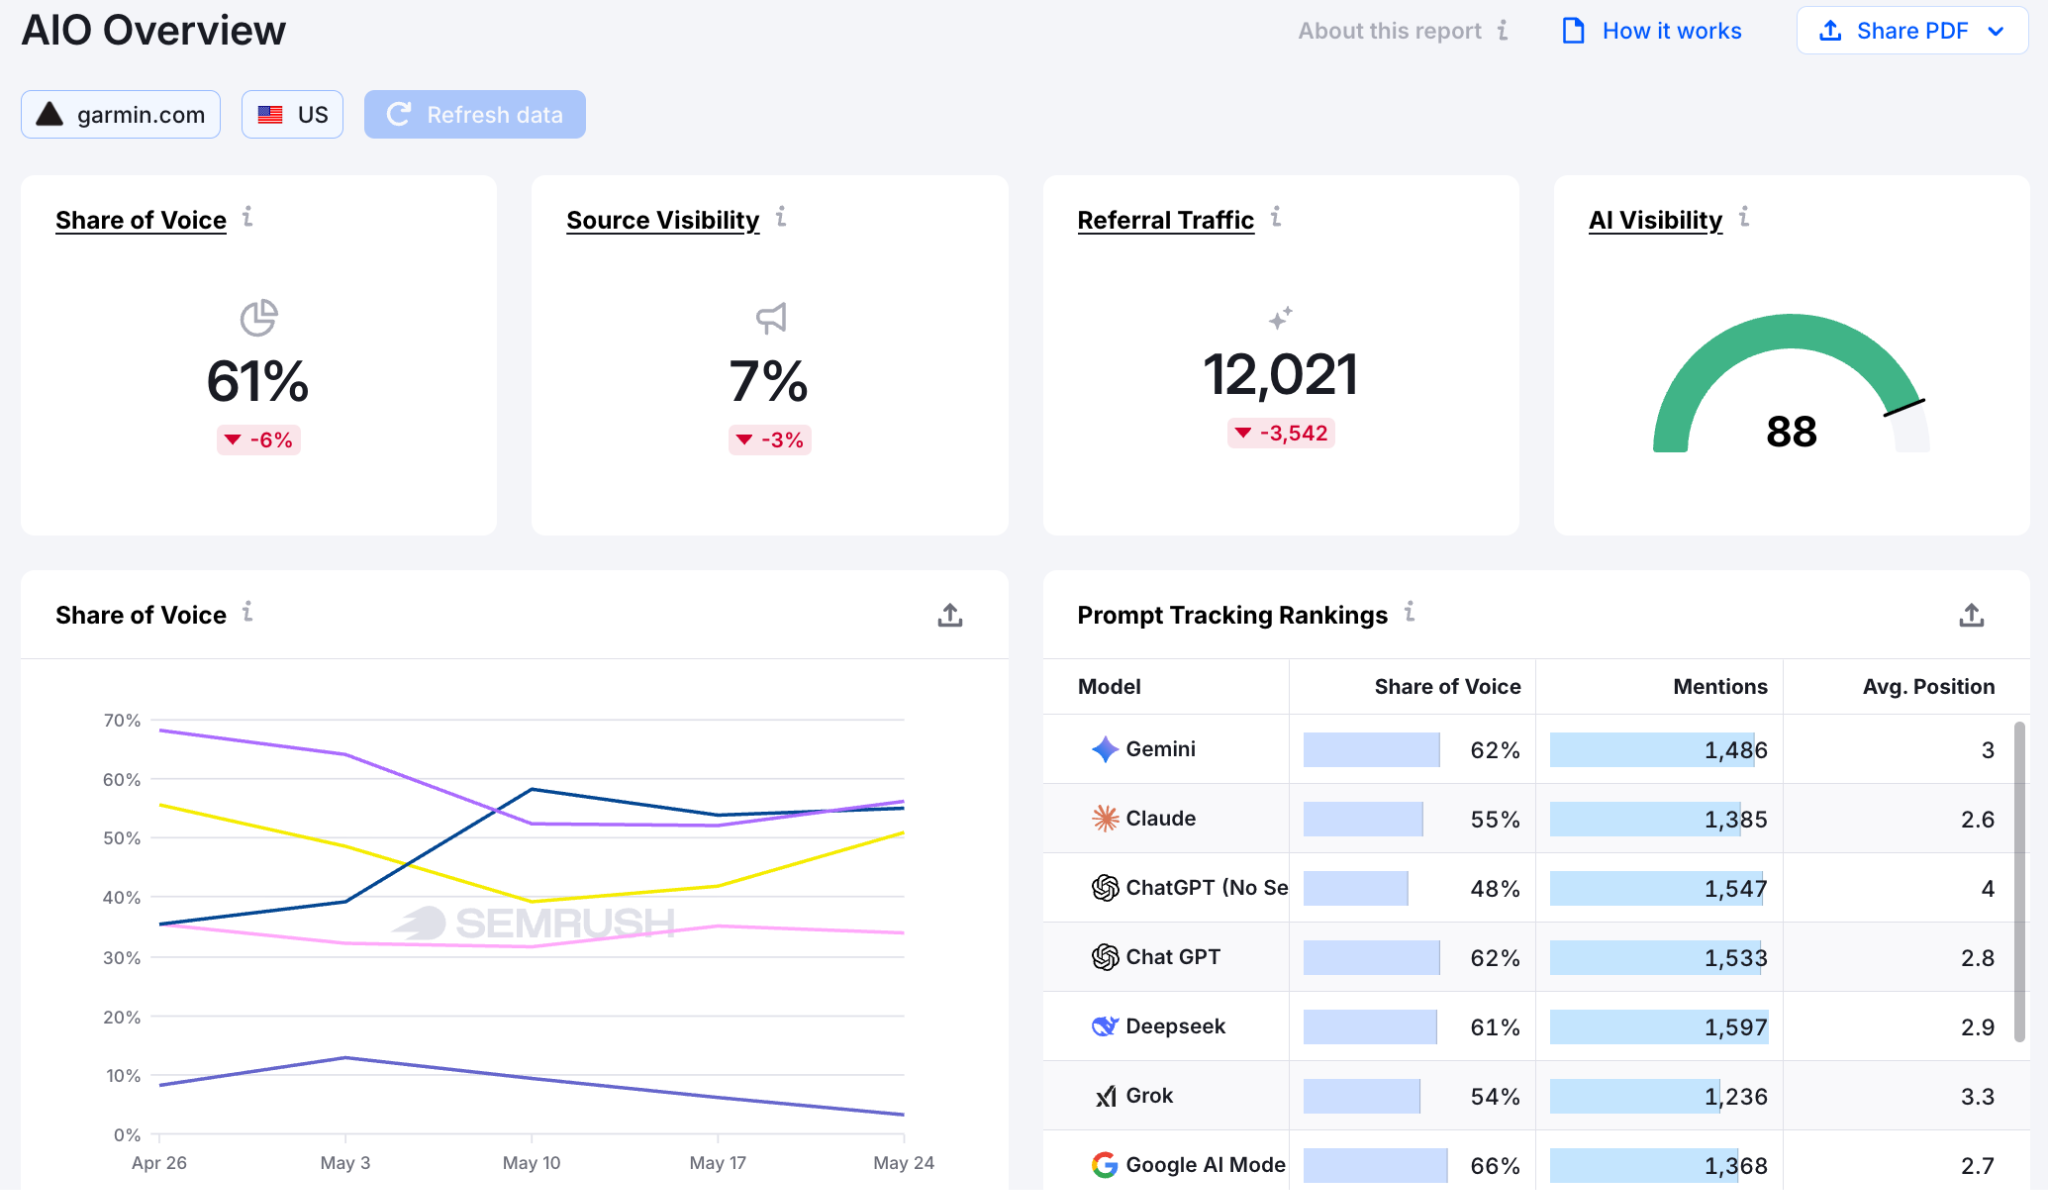
Task: Click the refresh arrow icon in Refresh data
Action: tap(399, 114)
